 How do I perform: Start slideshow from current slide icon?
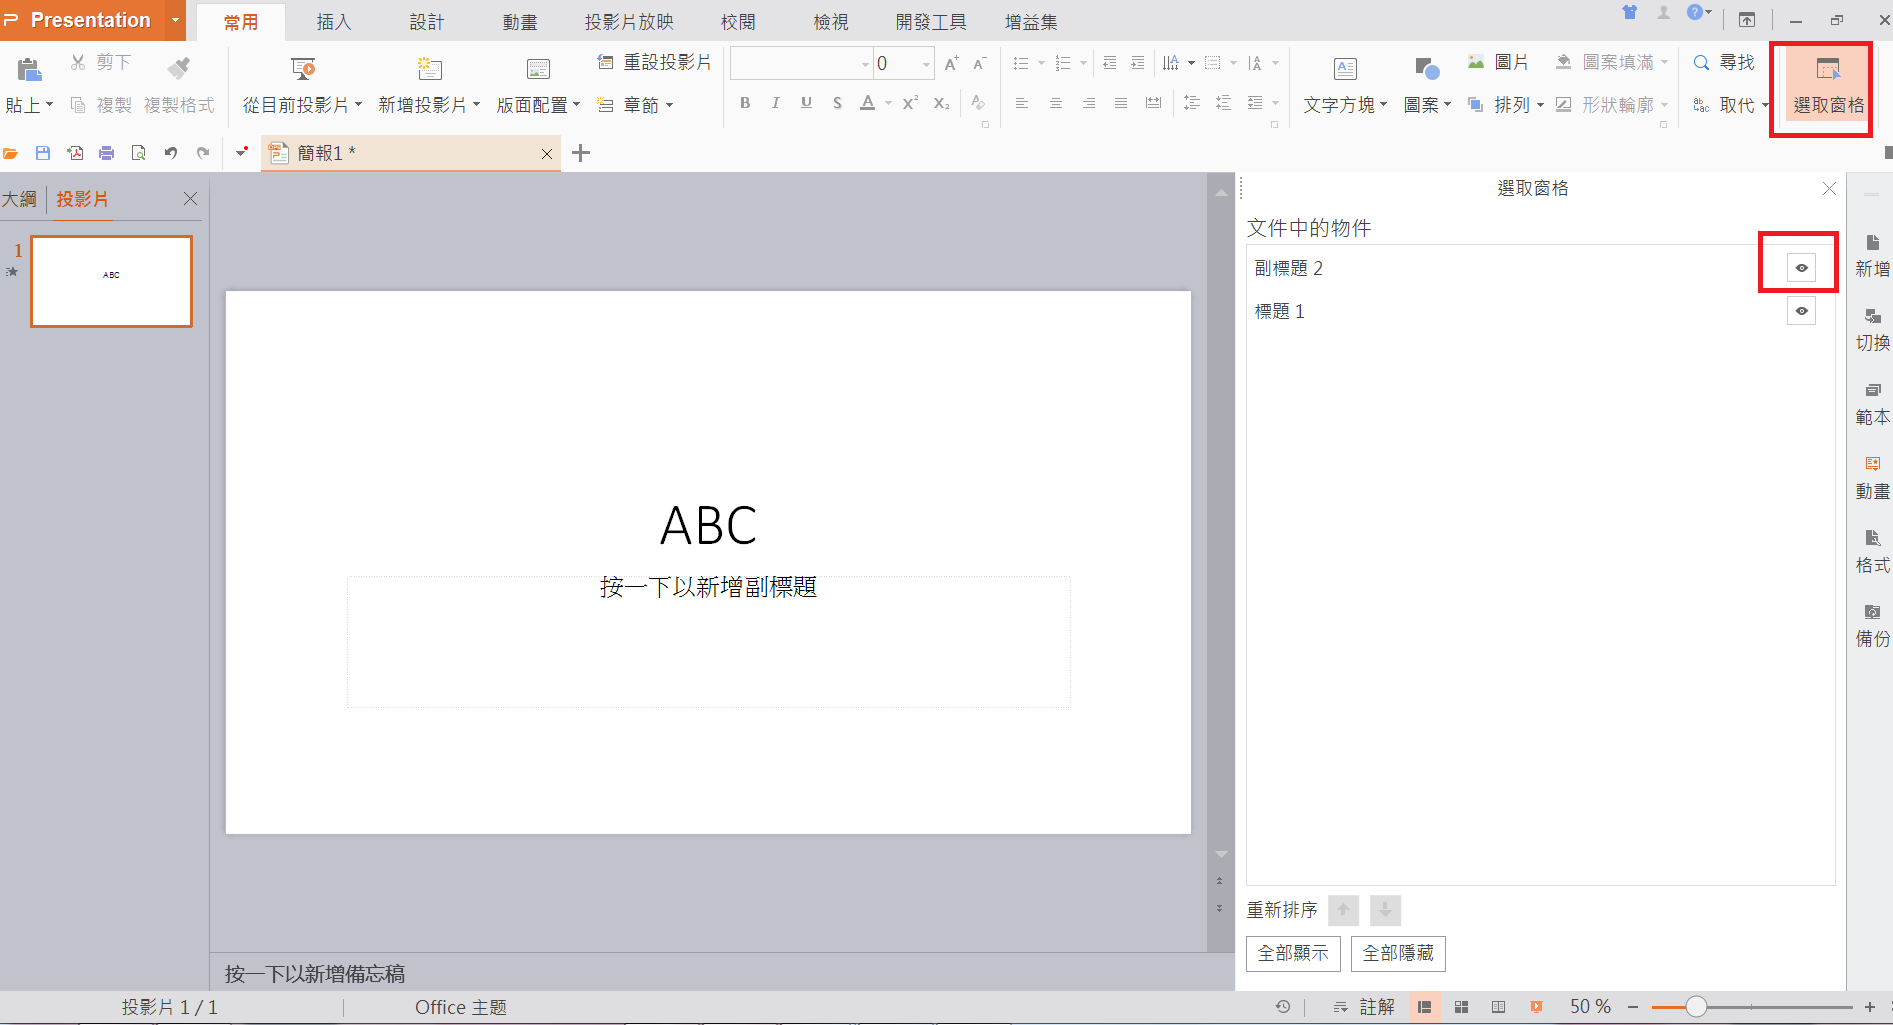[303, 68]
